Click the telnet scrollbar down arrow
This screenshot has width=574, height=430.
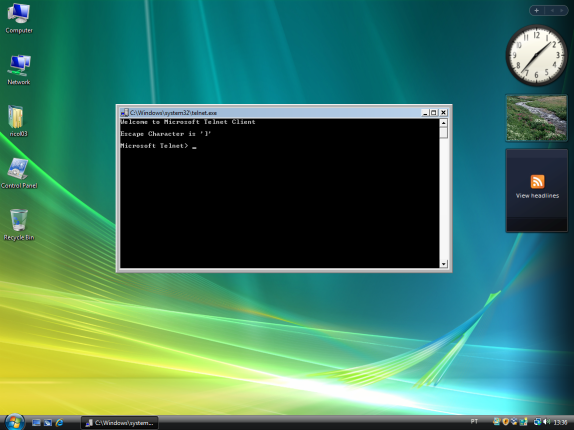click(444, 264)
